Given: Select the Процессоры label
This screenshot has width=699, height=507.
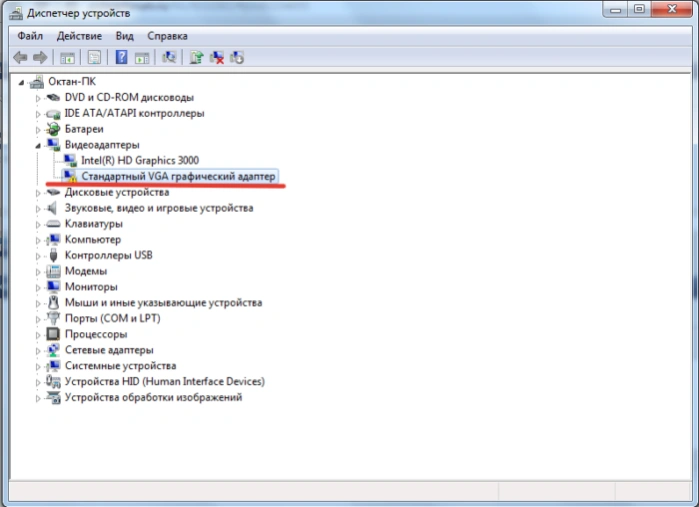Looking at the screenshot, I should pos(96,334).
